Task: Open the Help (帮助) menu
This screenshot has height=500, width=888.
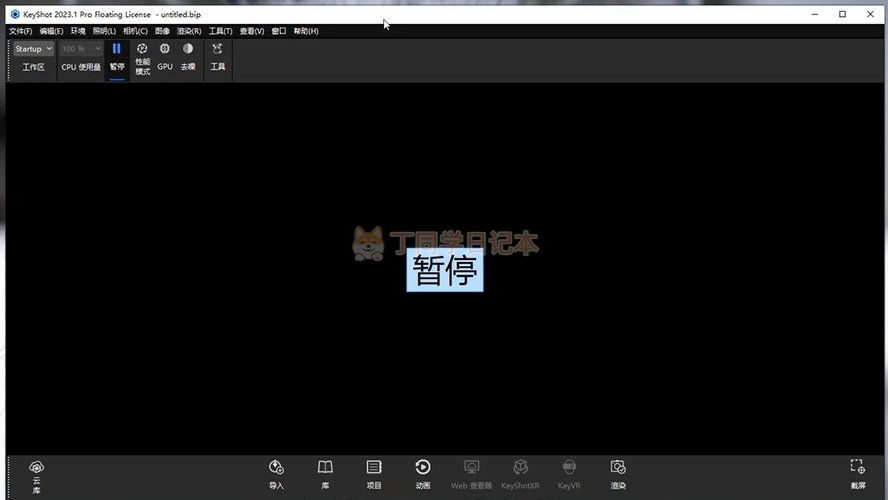Action: click(306, 31)
